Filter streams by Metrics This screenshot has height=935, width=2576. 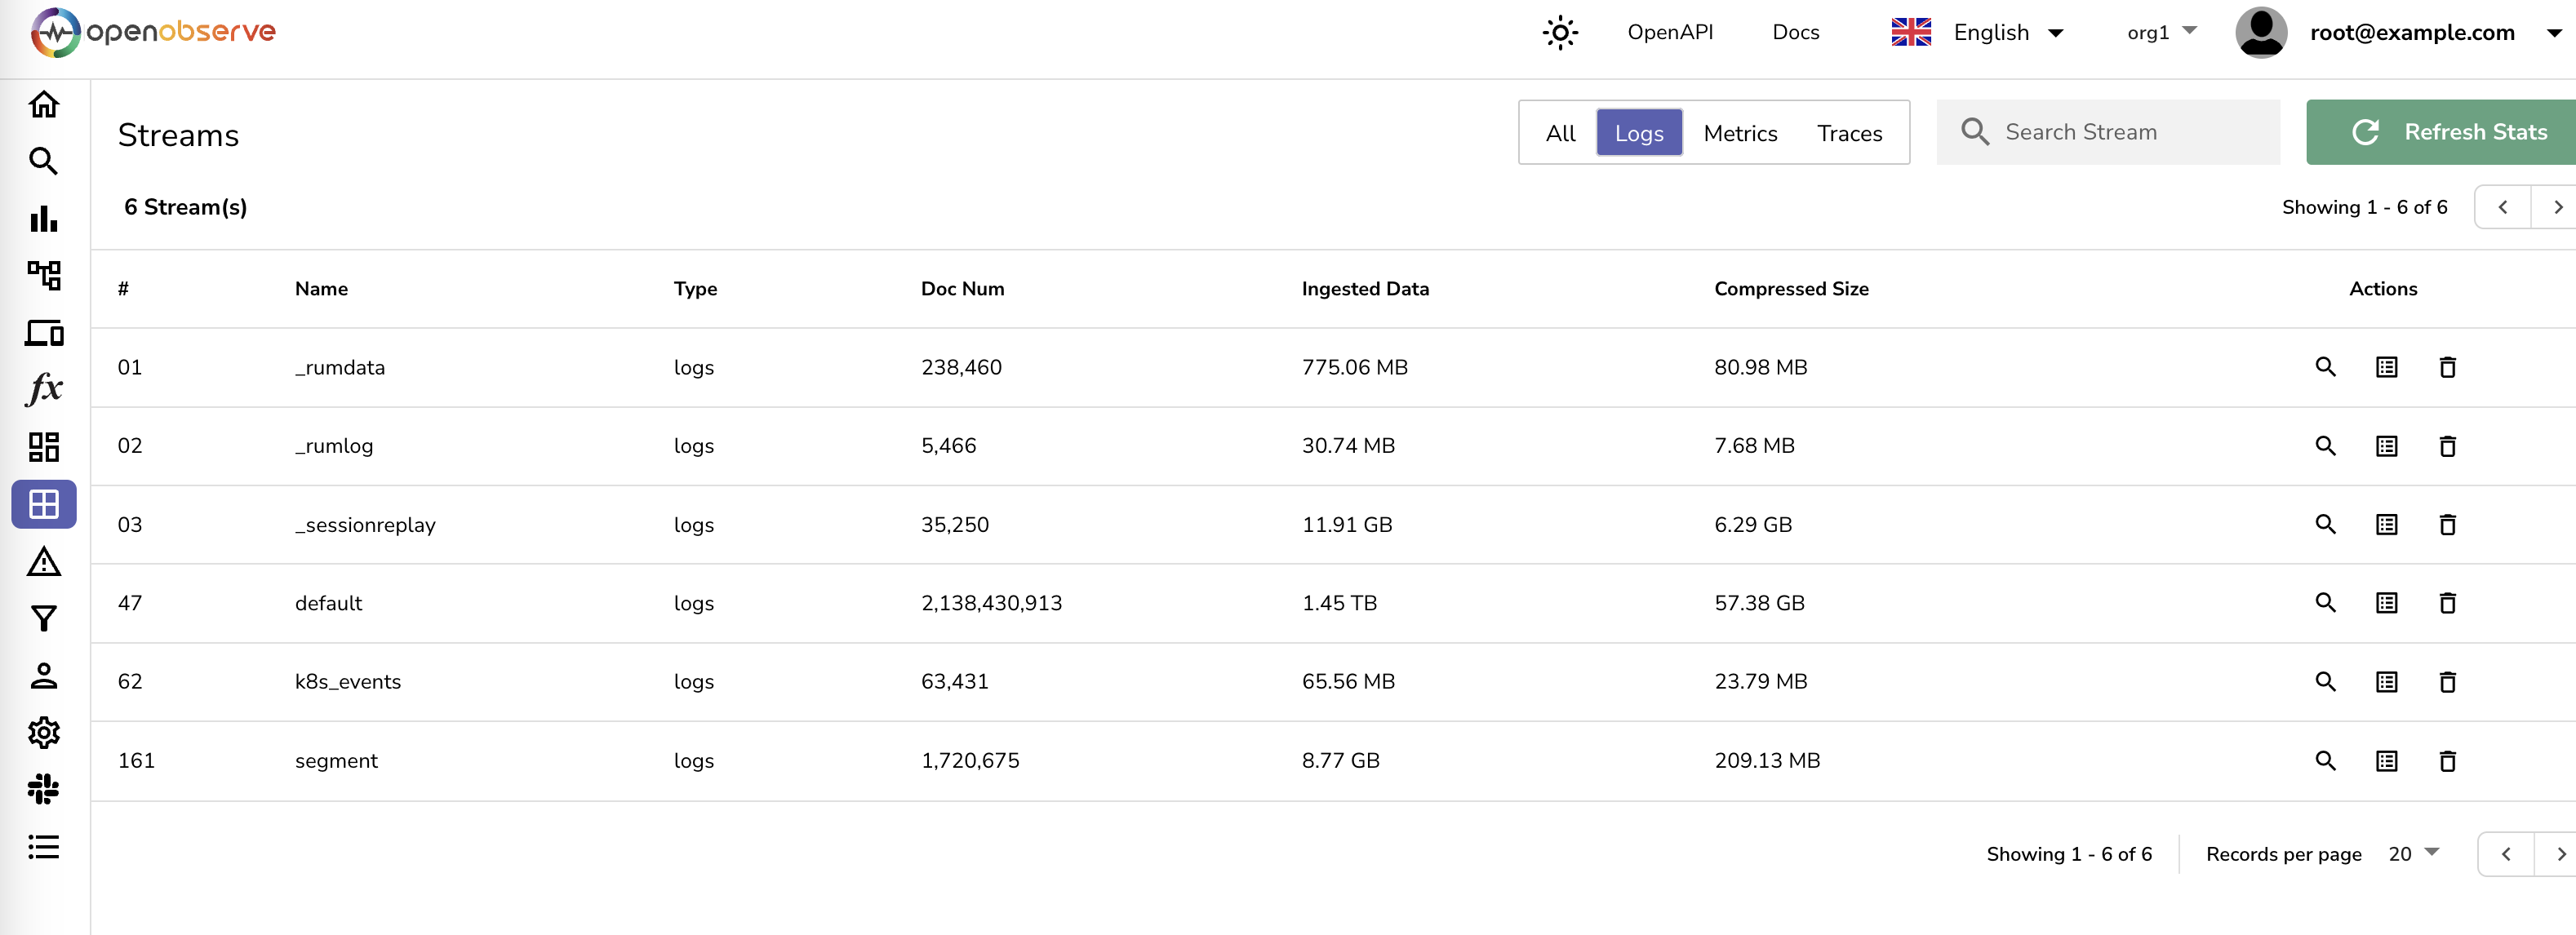click(1739, 133)
